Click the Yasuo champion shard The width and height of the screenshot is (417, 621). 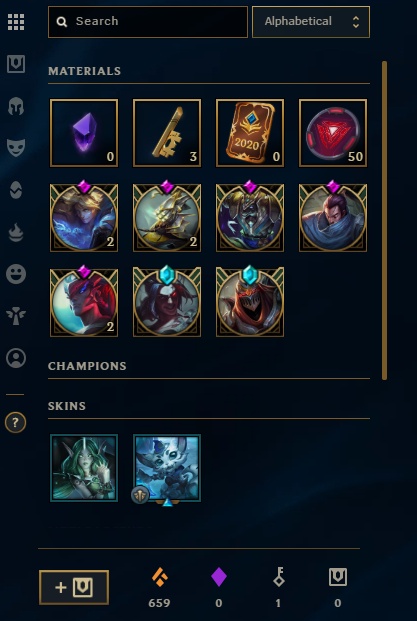click(333, 217)
